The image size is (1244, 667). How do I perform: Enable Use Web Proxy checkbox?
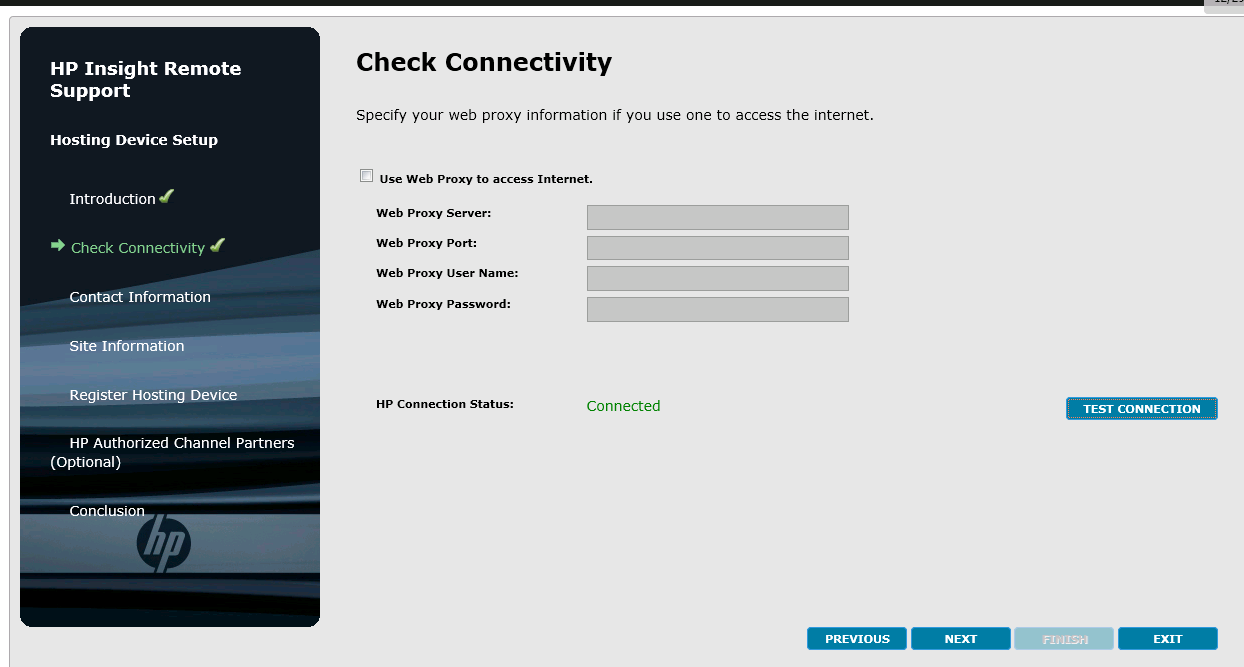point(366,177)
